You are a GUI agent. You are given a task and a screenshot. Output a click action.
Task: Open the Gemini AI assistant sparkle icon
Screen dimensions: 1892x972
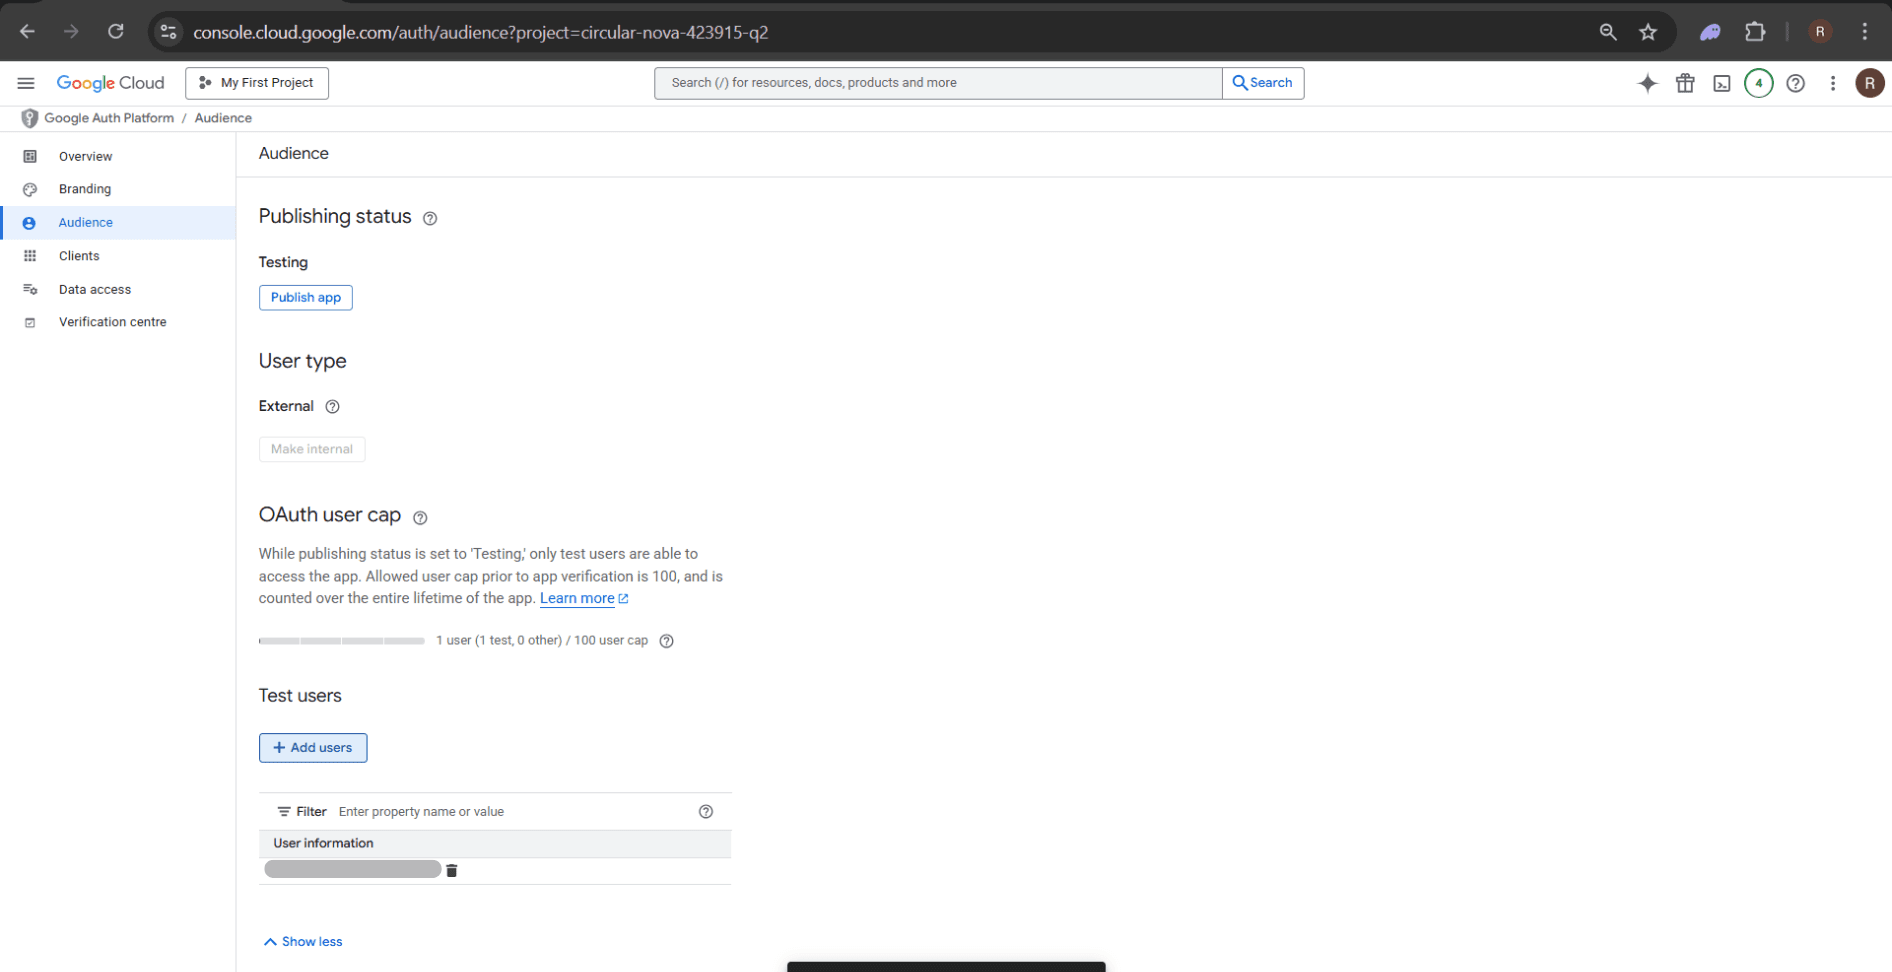pos(1647,83)
